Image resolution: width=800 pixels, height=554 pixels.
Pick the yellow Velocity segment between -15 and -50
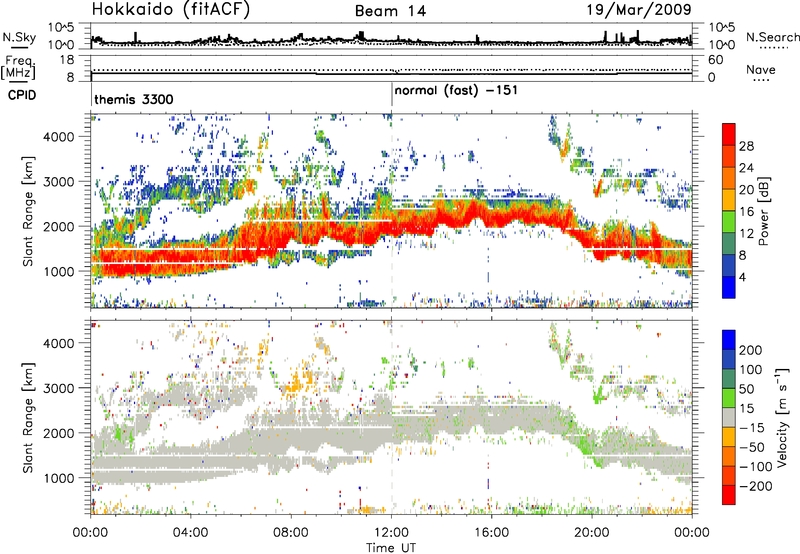pyautogui.click(x=729, y=437)
